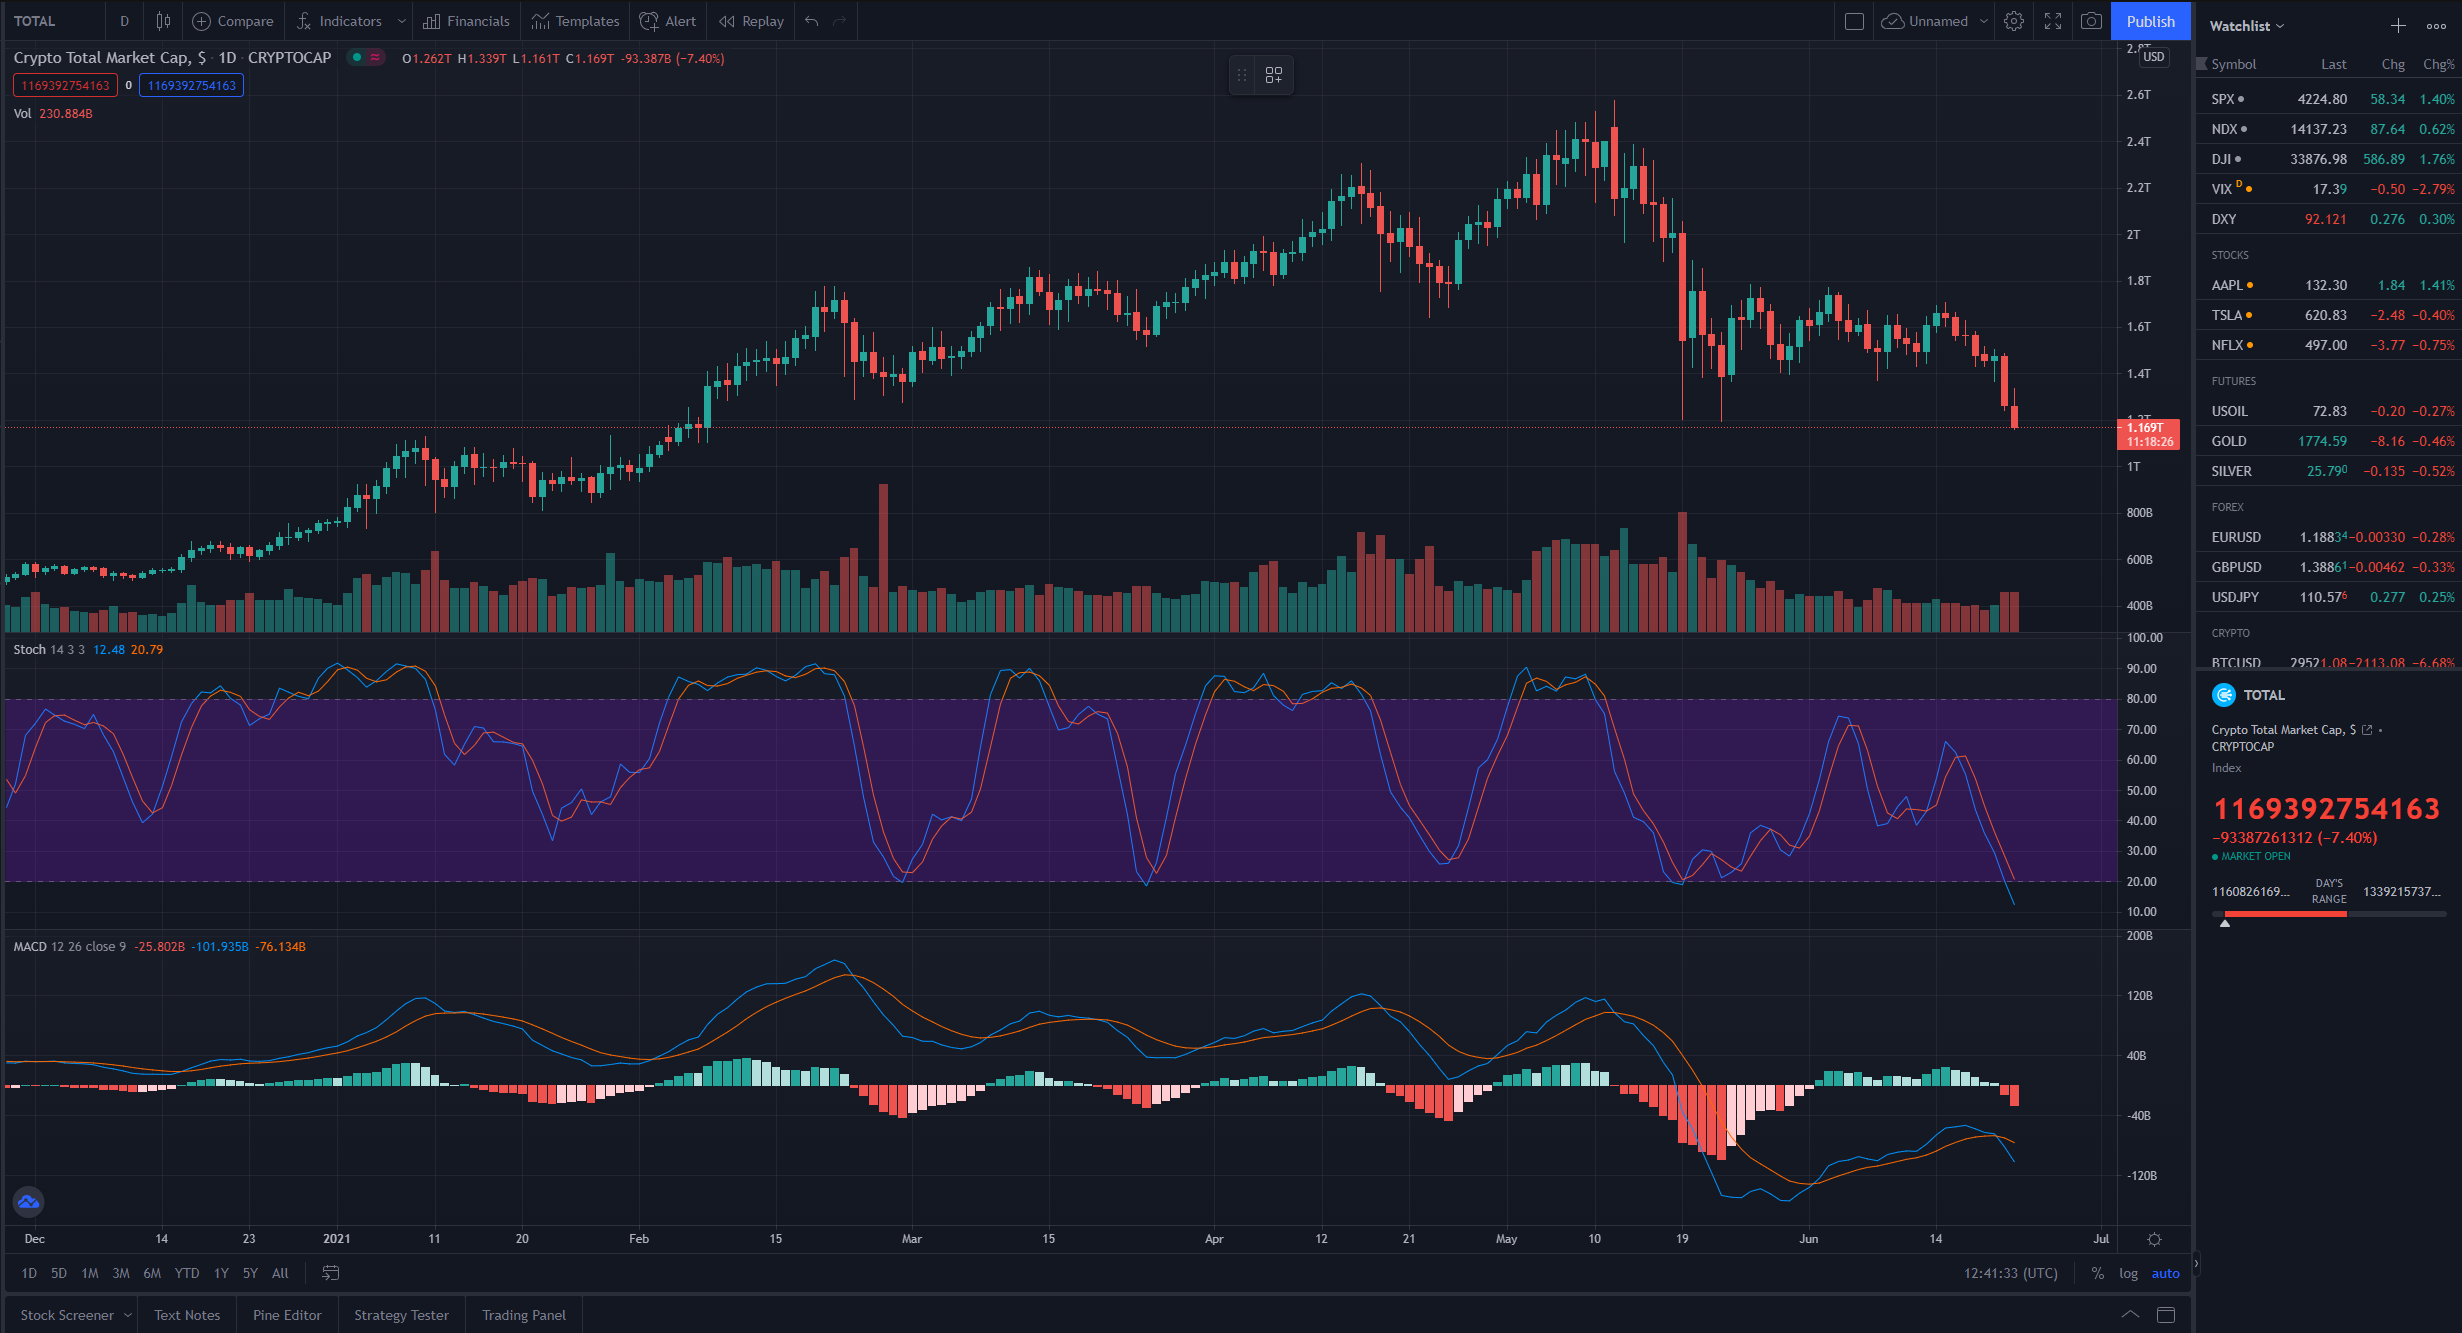Select the SPX watchlist row
Image resolution: width=2462 pixels, height=1333 pixels.
coord(2328,99)
